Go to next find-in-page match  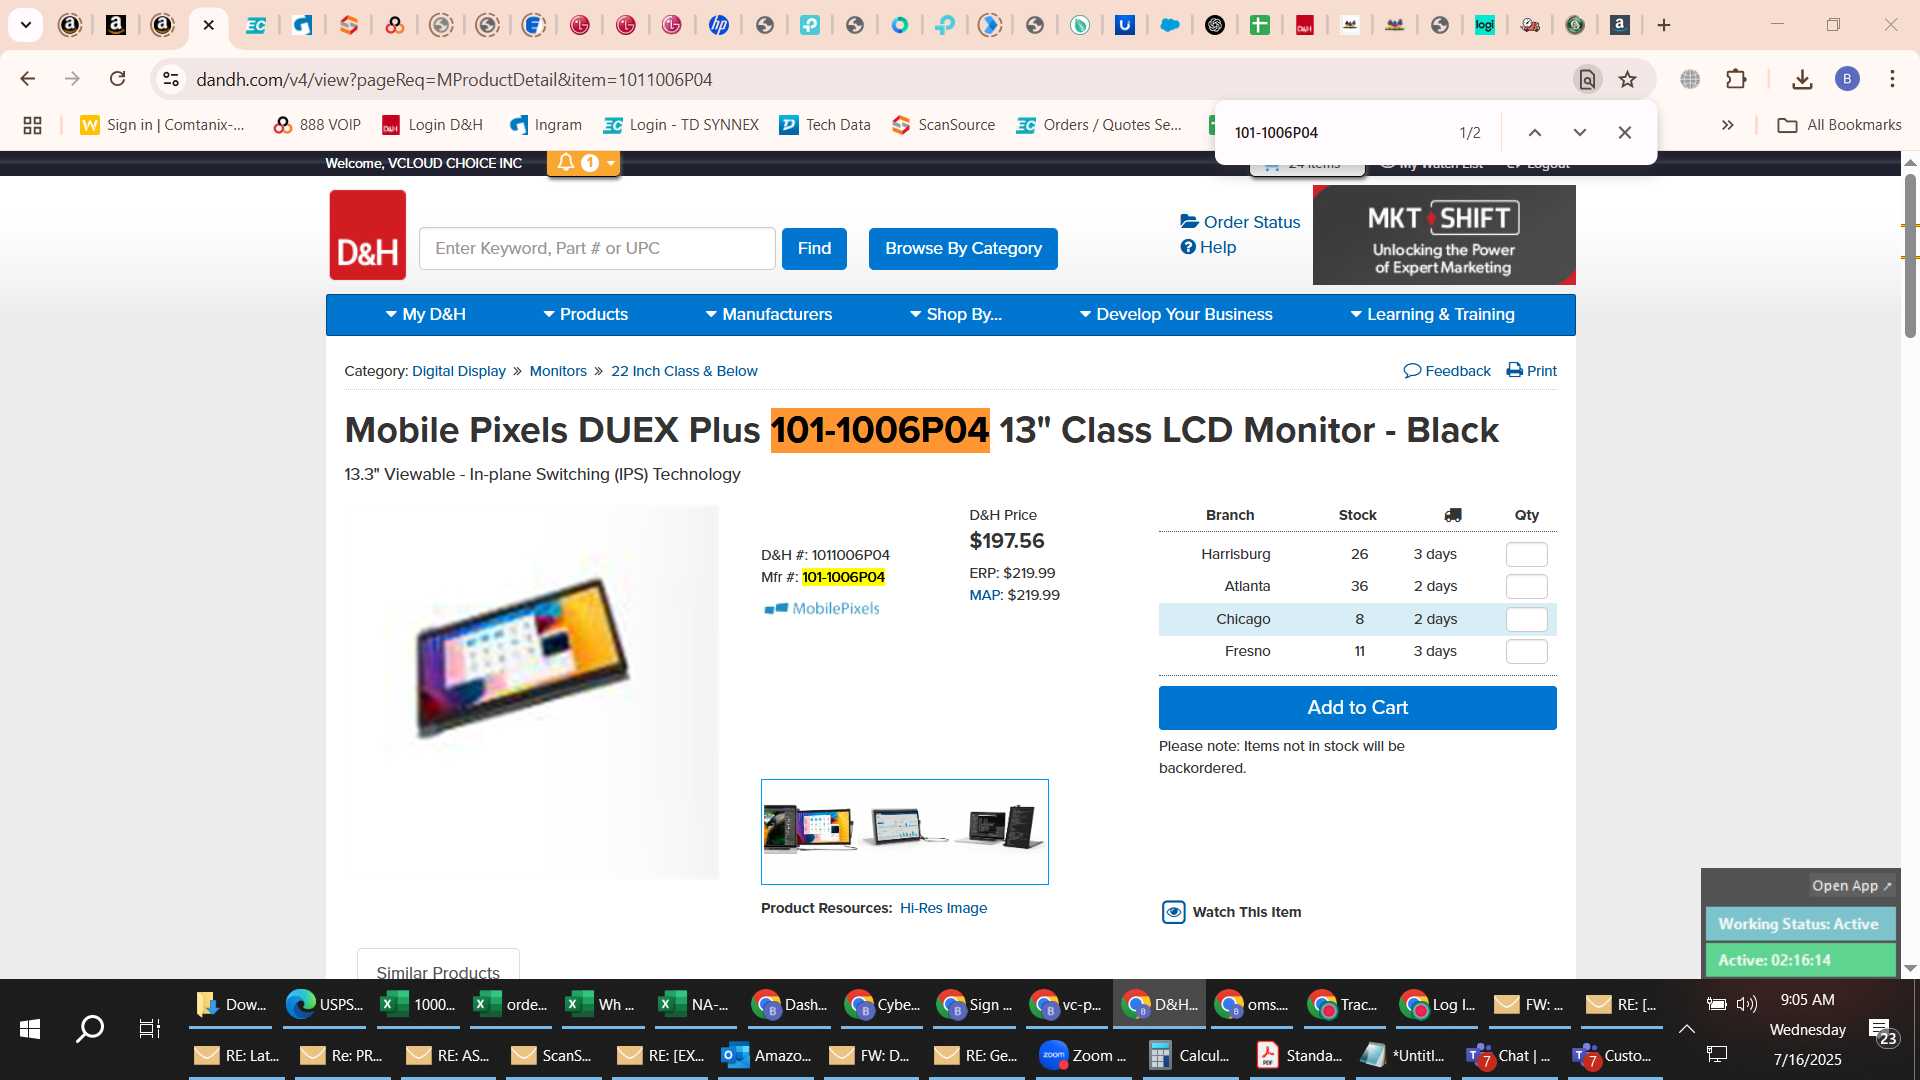(x=1580, y=132)
